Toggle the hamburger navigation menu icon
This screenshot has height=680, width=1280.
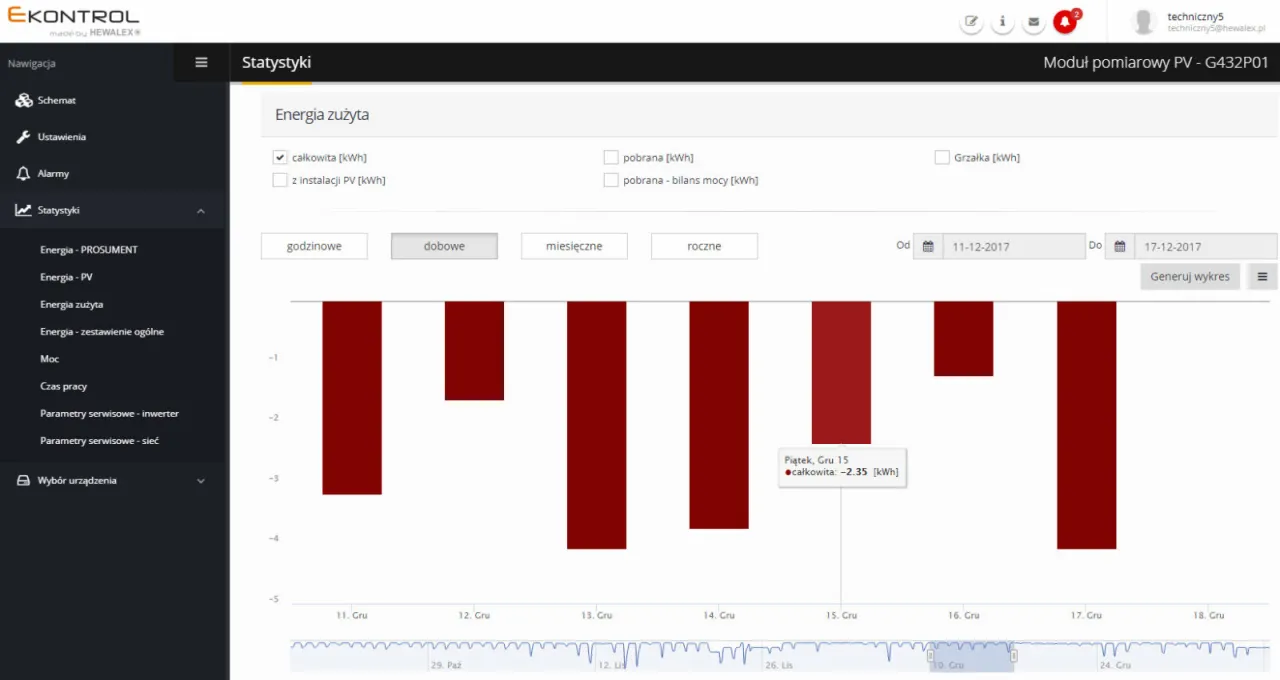pos(201,62)
